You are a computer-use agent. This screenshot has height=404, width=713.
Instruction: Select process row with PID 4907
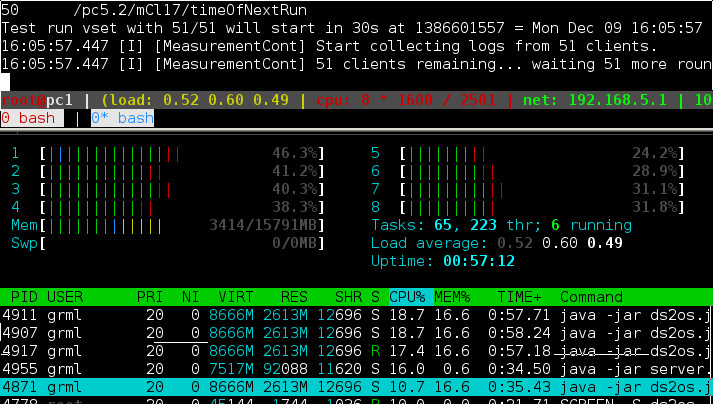pos(356,333)
